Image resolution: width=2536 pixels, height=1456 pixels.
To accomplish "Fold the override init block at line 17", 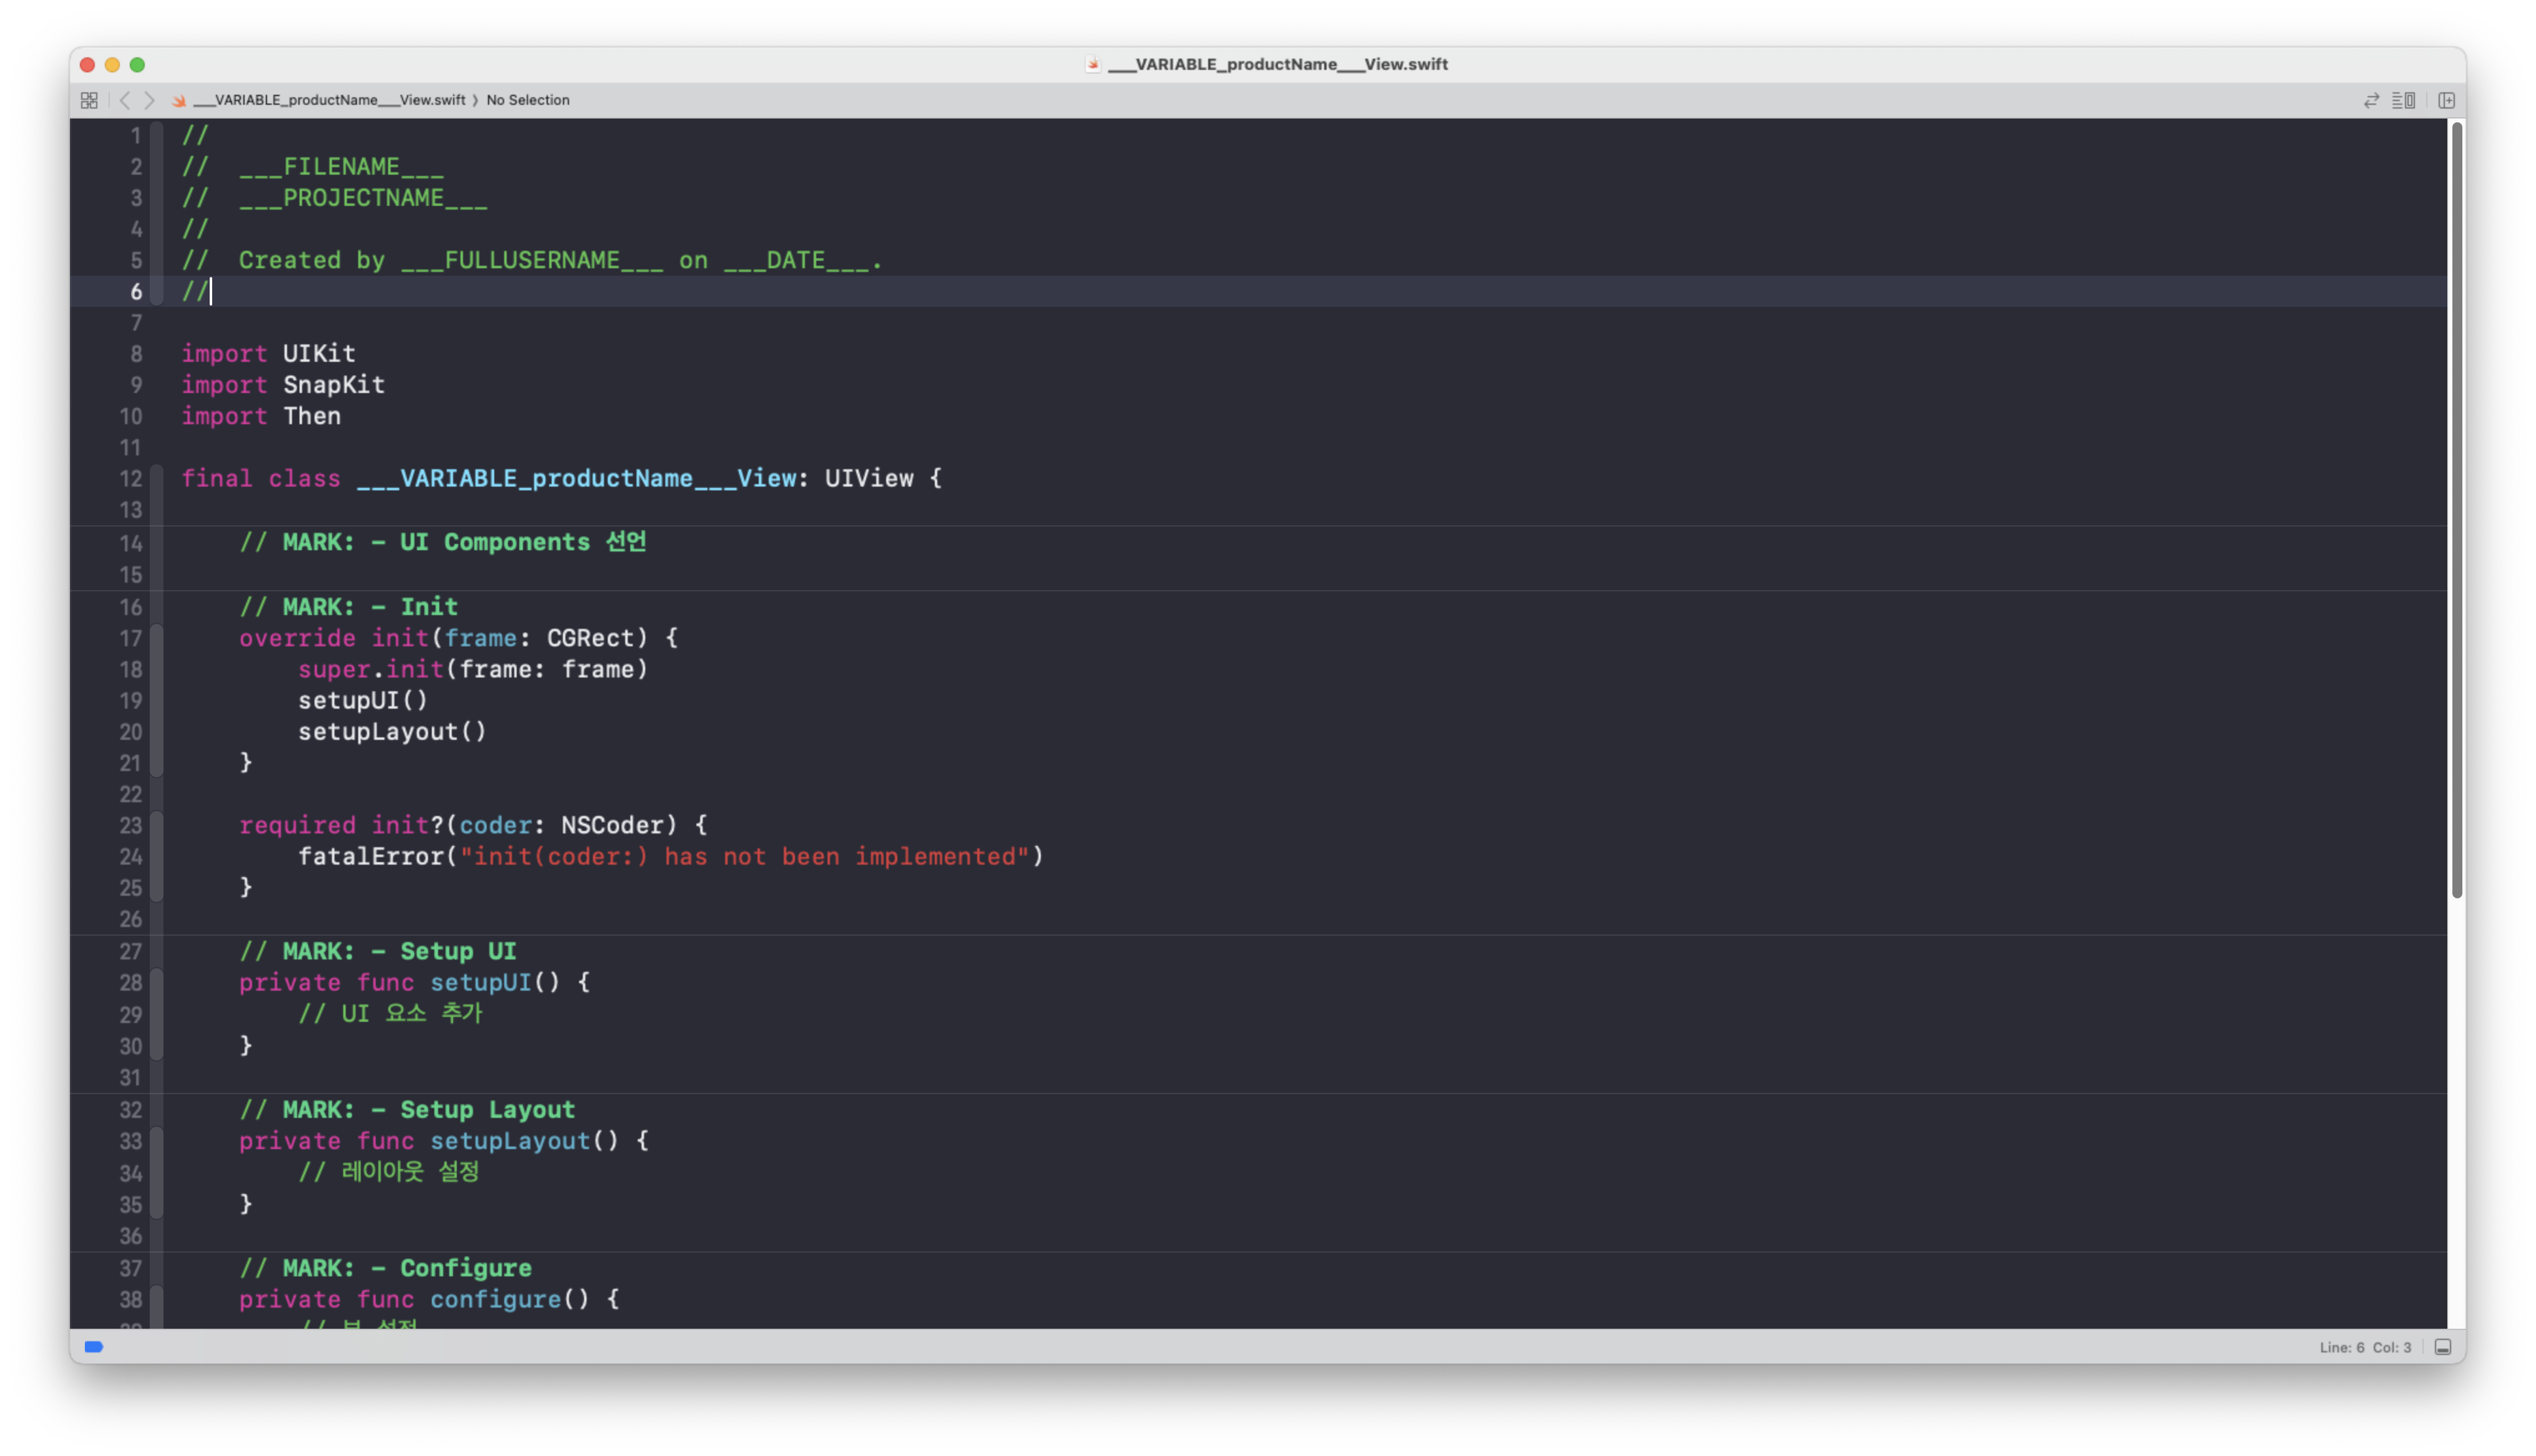I will pos(157,638).
